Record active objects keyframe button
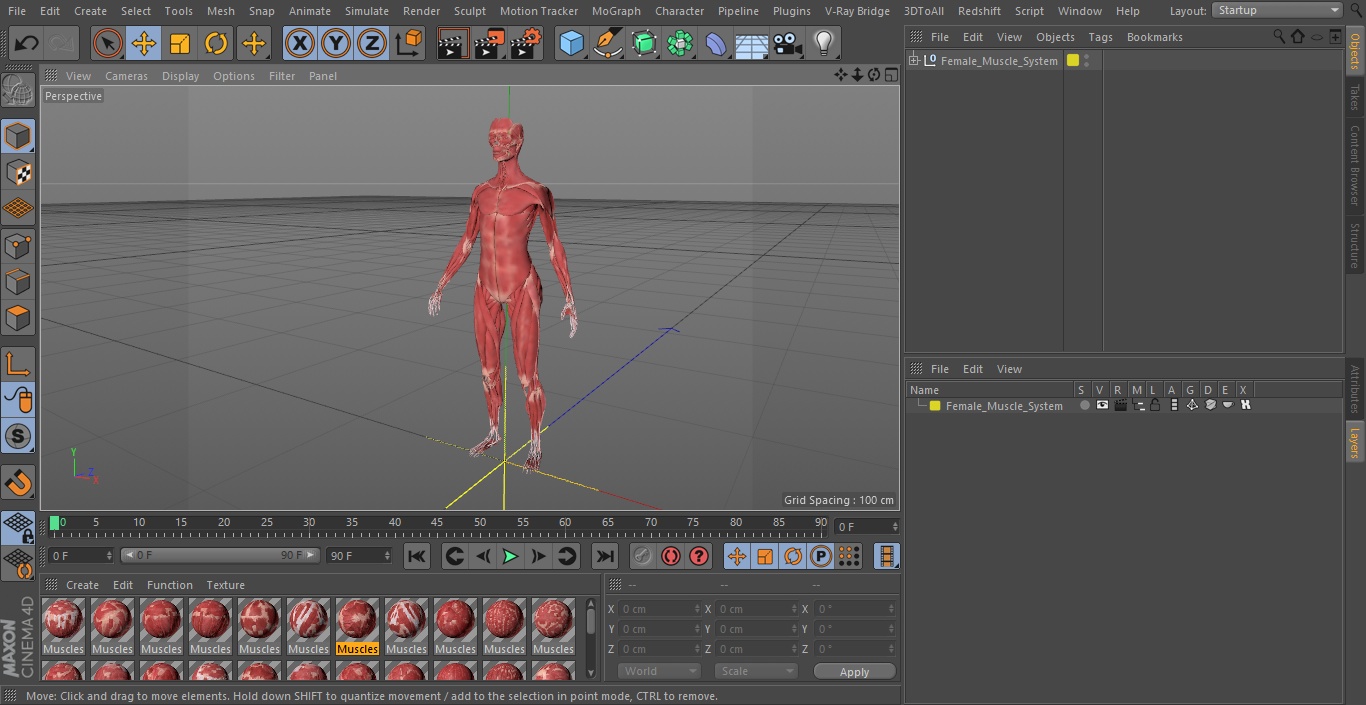The image size is (1366, 705). pos(643,556)
